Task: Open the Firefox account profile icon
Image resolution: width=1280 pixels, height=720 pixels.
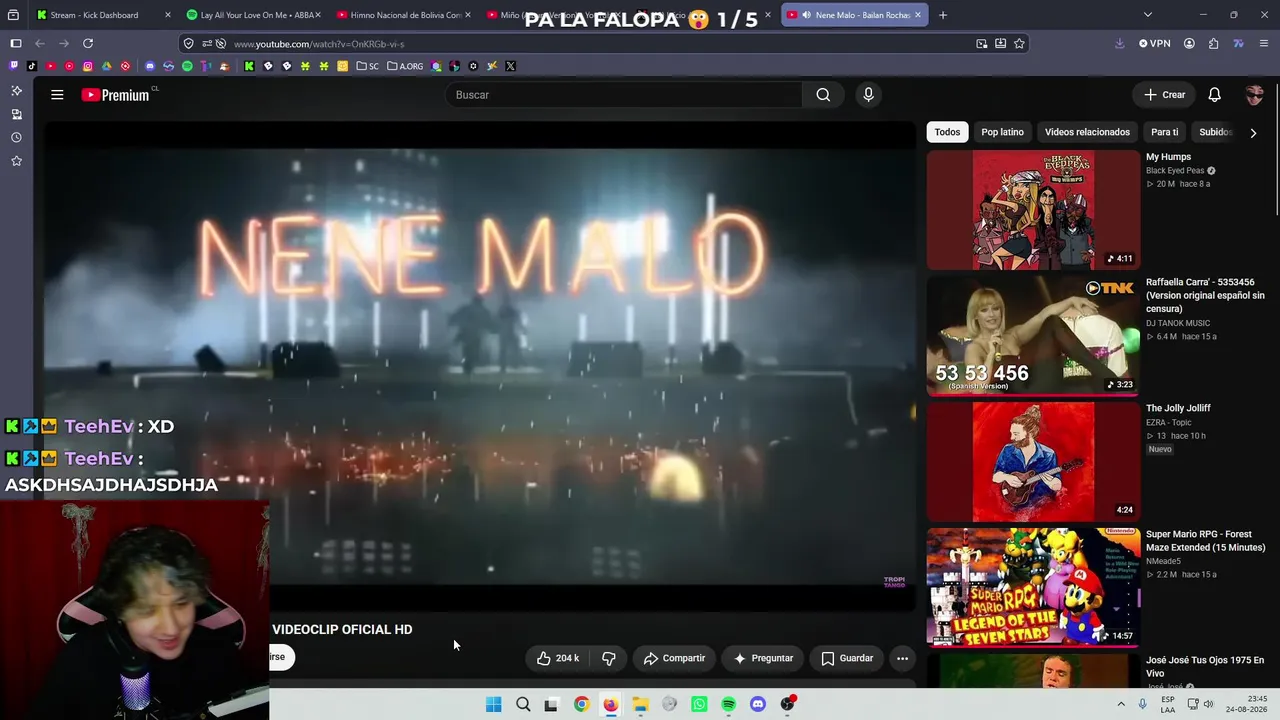Action: tap(1189, 43)
